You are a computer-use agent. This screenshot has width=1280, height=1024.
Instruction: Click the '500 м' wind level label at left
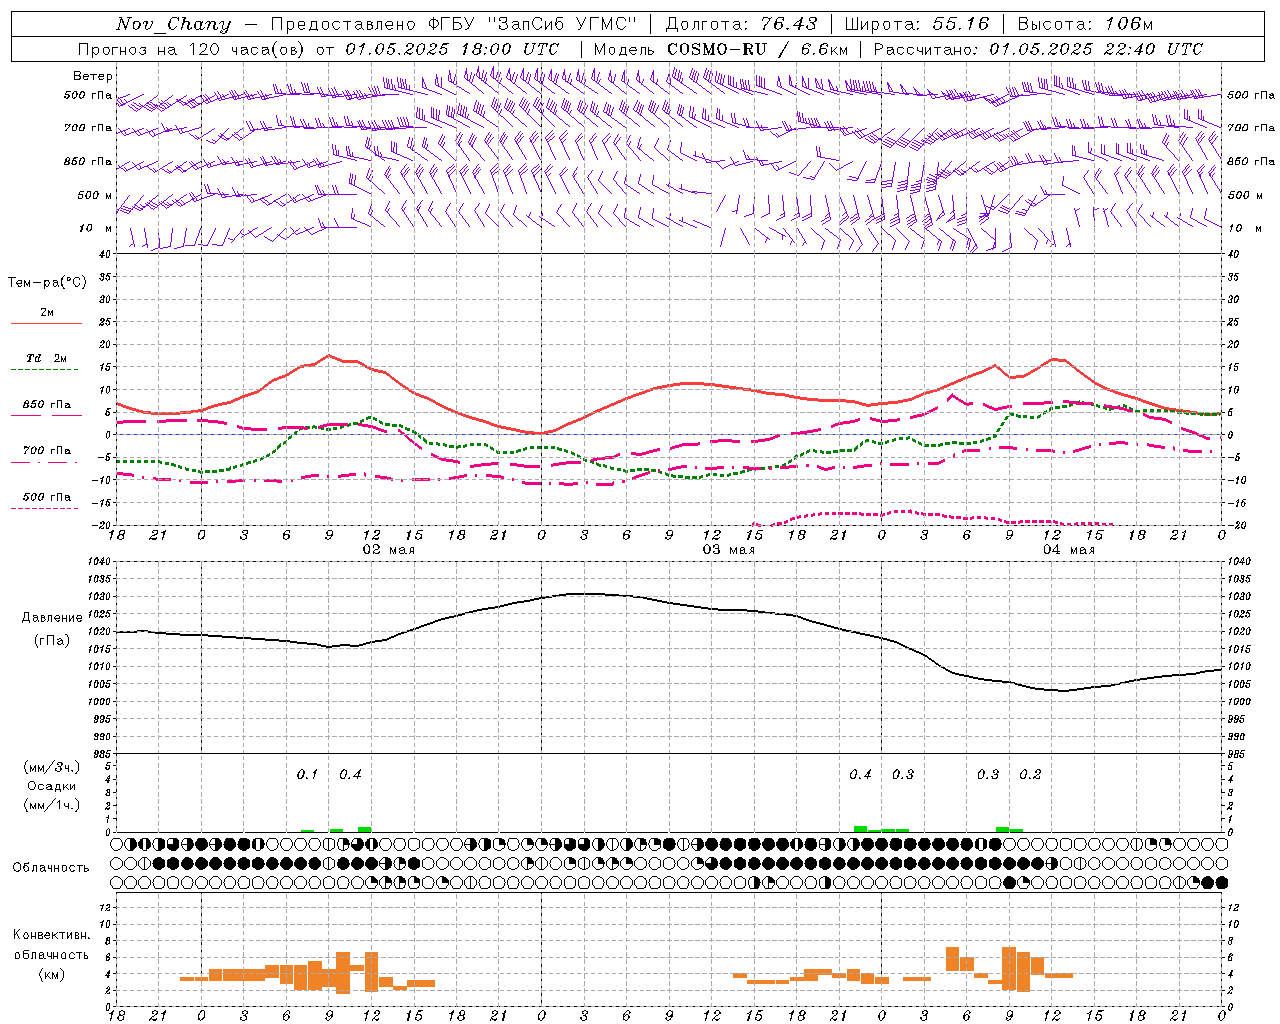click(96, 196)
